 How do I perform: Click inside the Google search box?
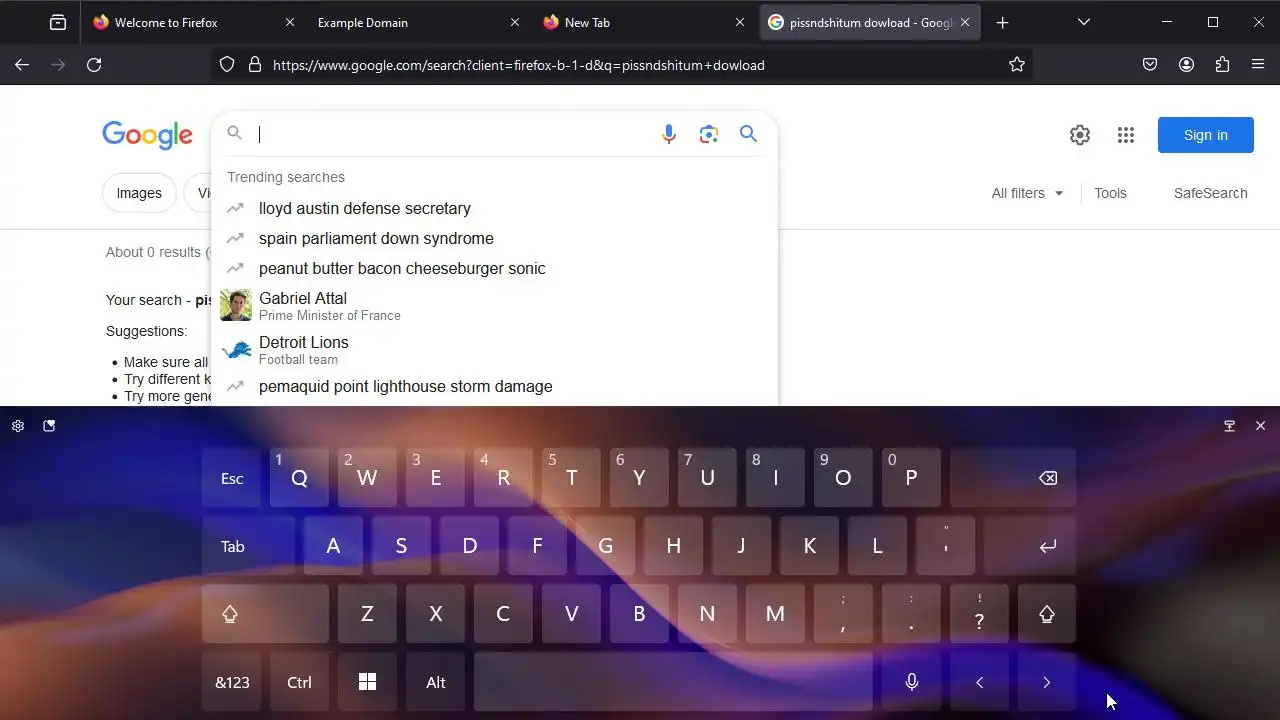pyautogui.click(x=450, y=134)
